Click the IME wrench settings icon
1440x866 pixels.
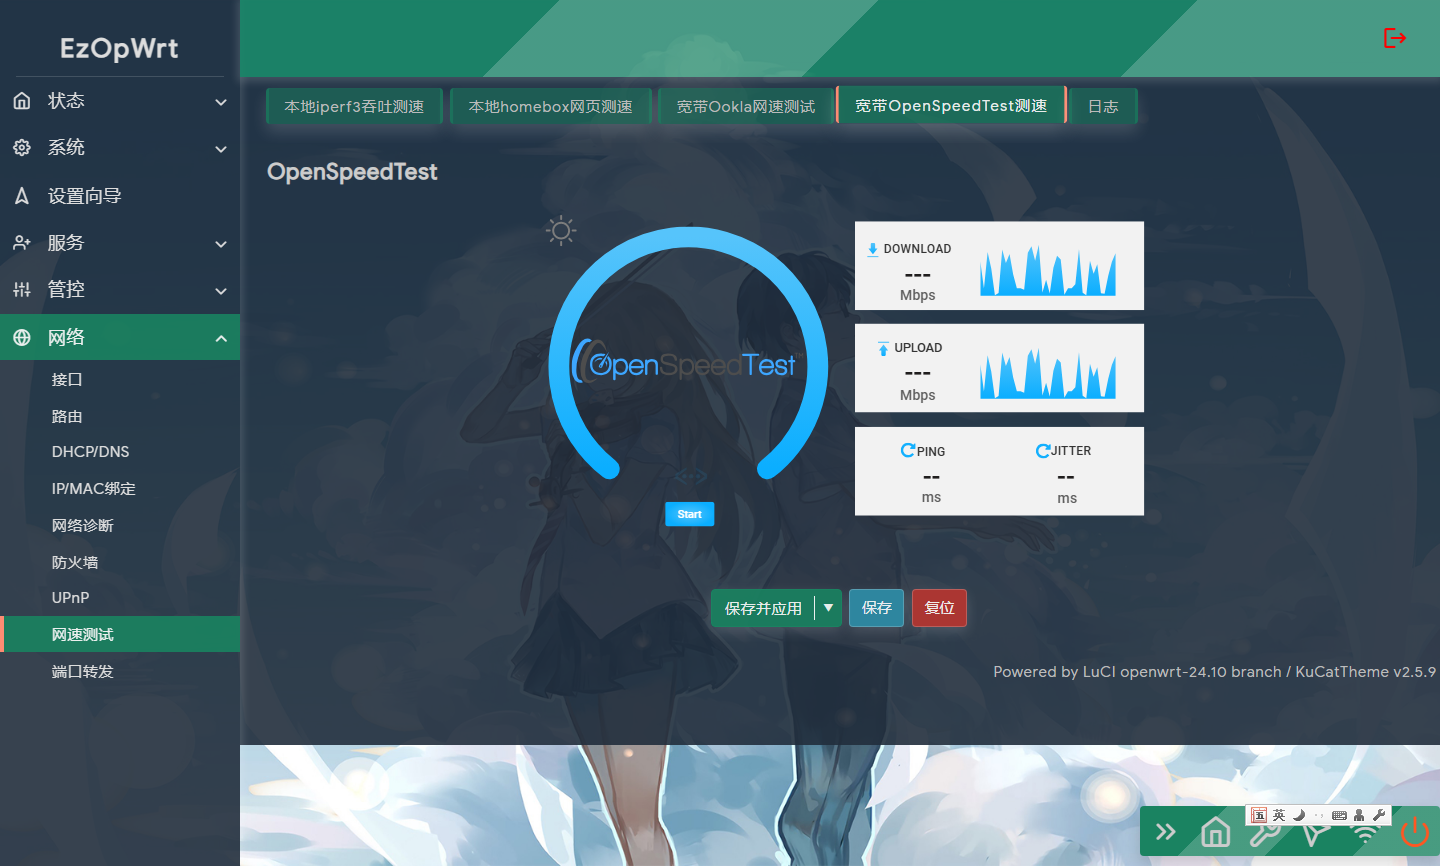coord(1379,815)
